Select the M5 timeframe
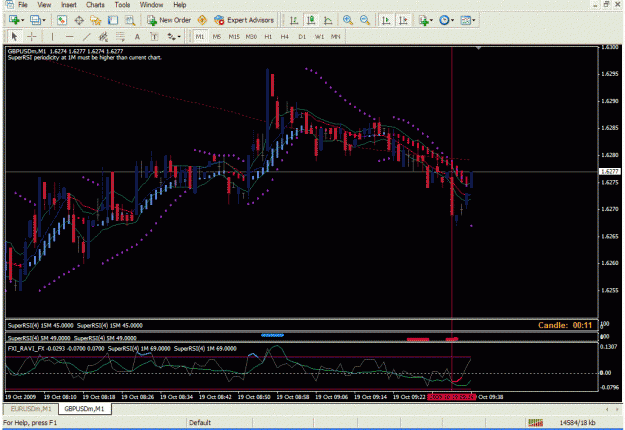This screenshot has width=625, height=430. pyautogui.click(x=217, y=37)
